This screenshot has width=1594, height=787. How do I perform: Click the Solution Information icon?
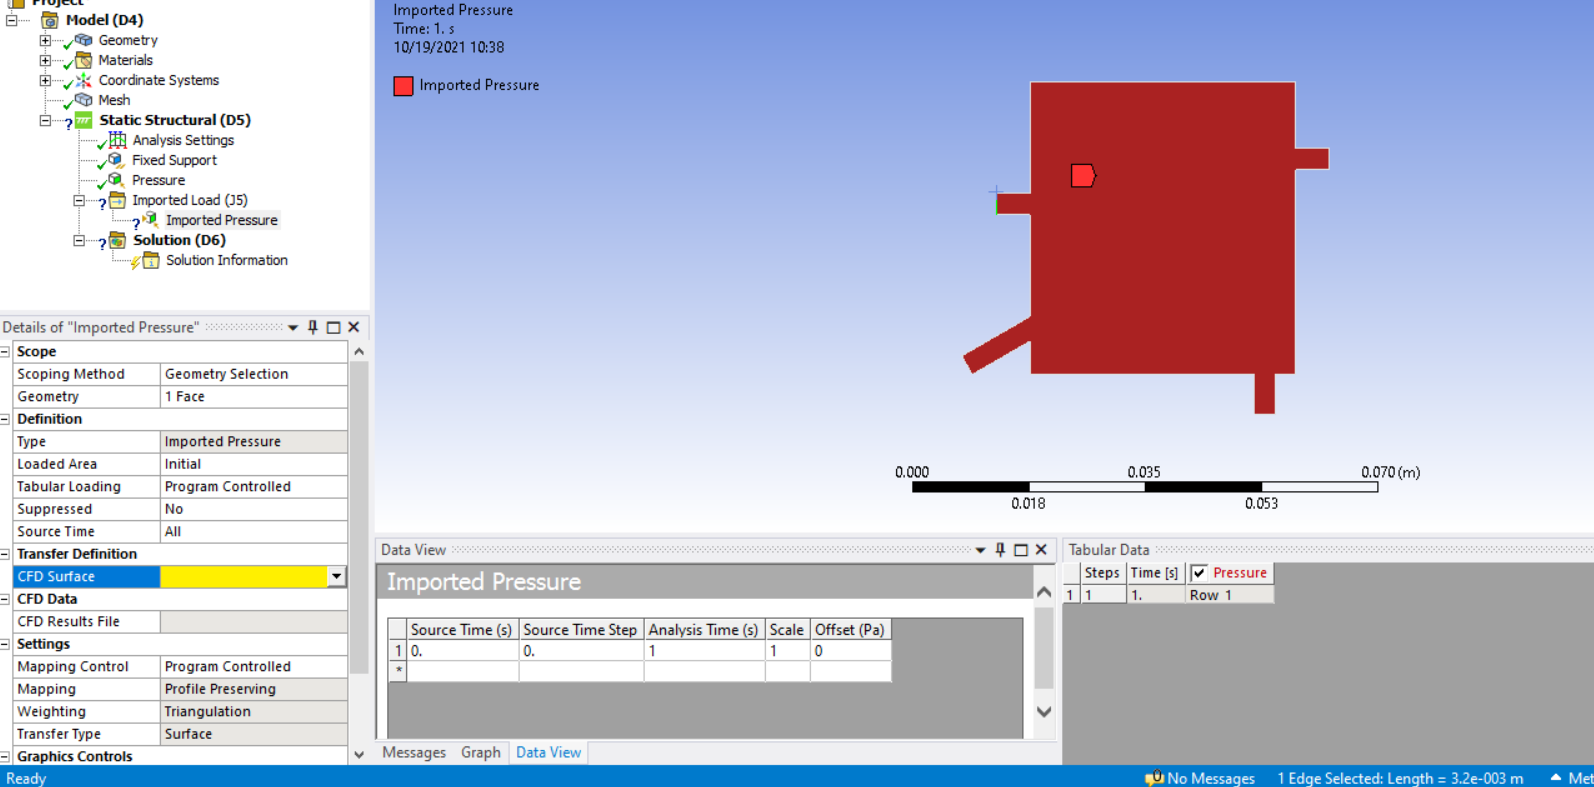tap(150, 260)
